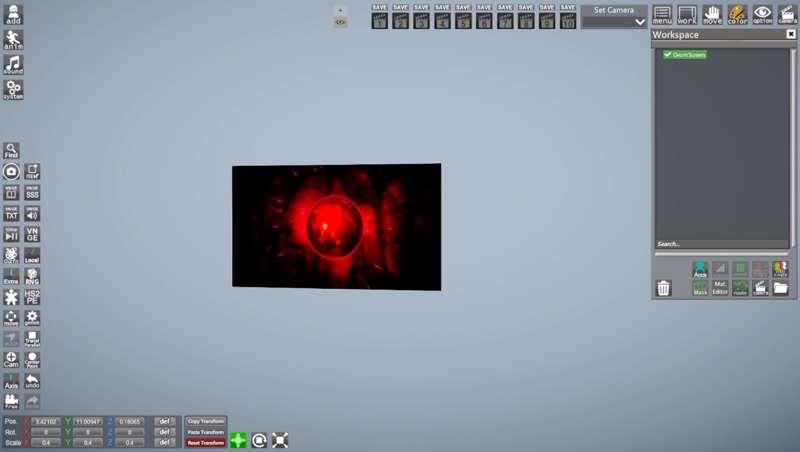
Task: Click the TXT icon
Action: click(x=11, y=213)
